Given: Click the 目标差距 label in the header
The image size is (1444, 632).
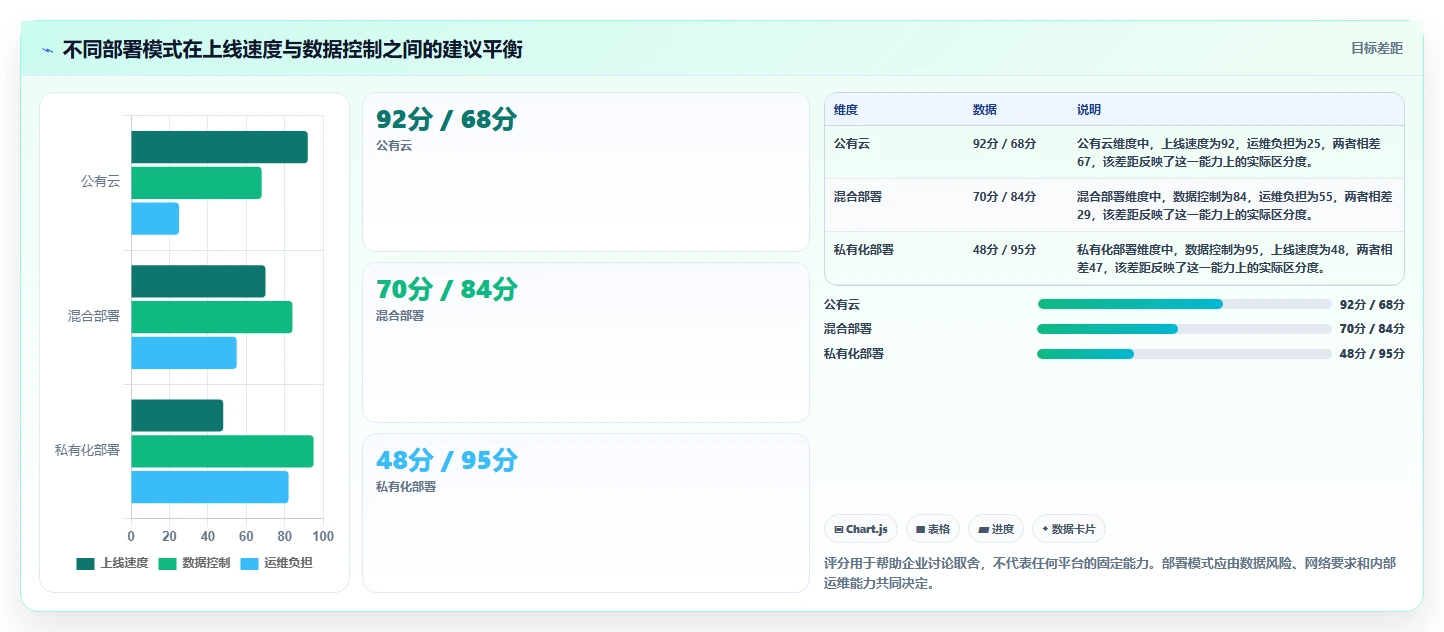Looking at the screenshot, I should click(1377, 48).
